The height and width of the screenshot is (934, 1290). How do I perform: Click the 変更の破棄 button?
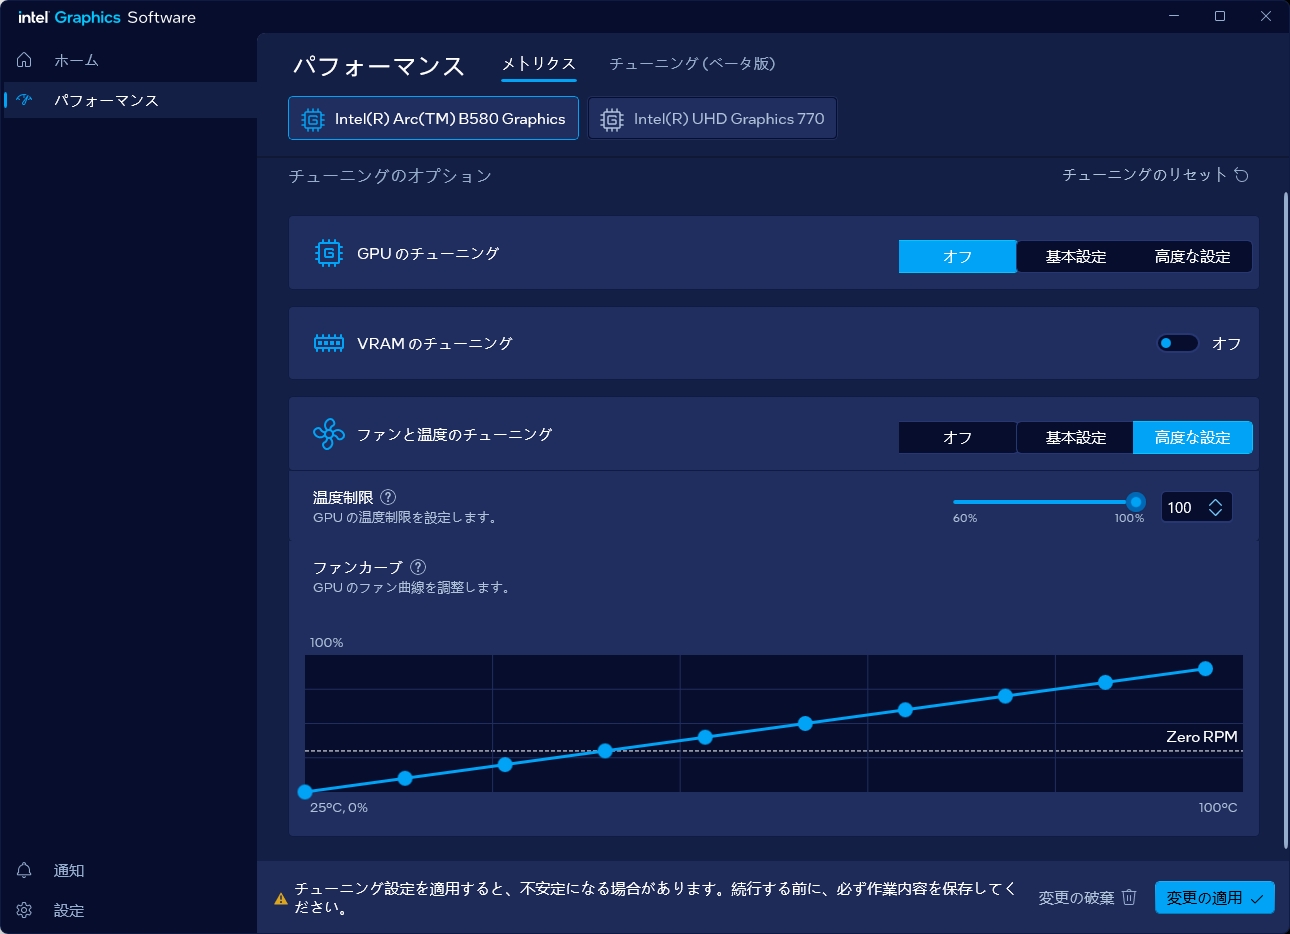pos(1087,897)
